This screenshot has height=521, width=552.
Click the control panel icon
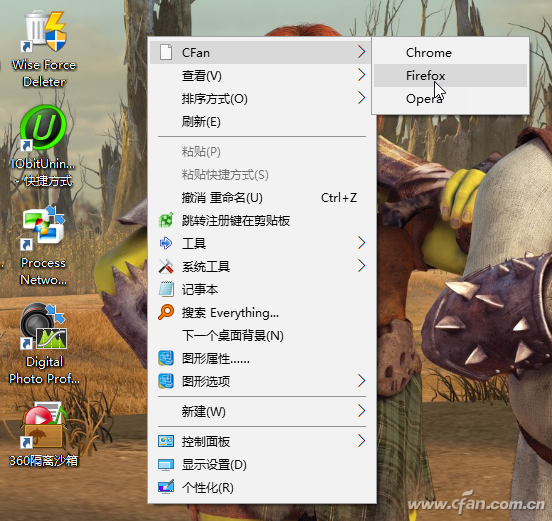166,441
